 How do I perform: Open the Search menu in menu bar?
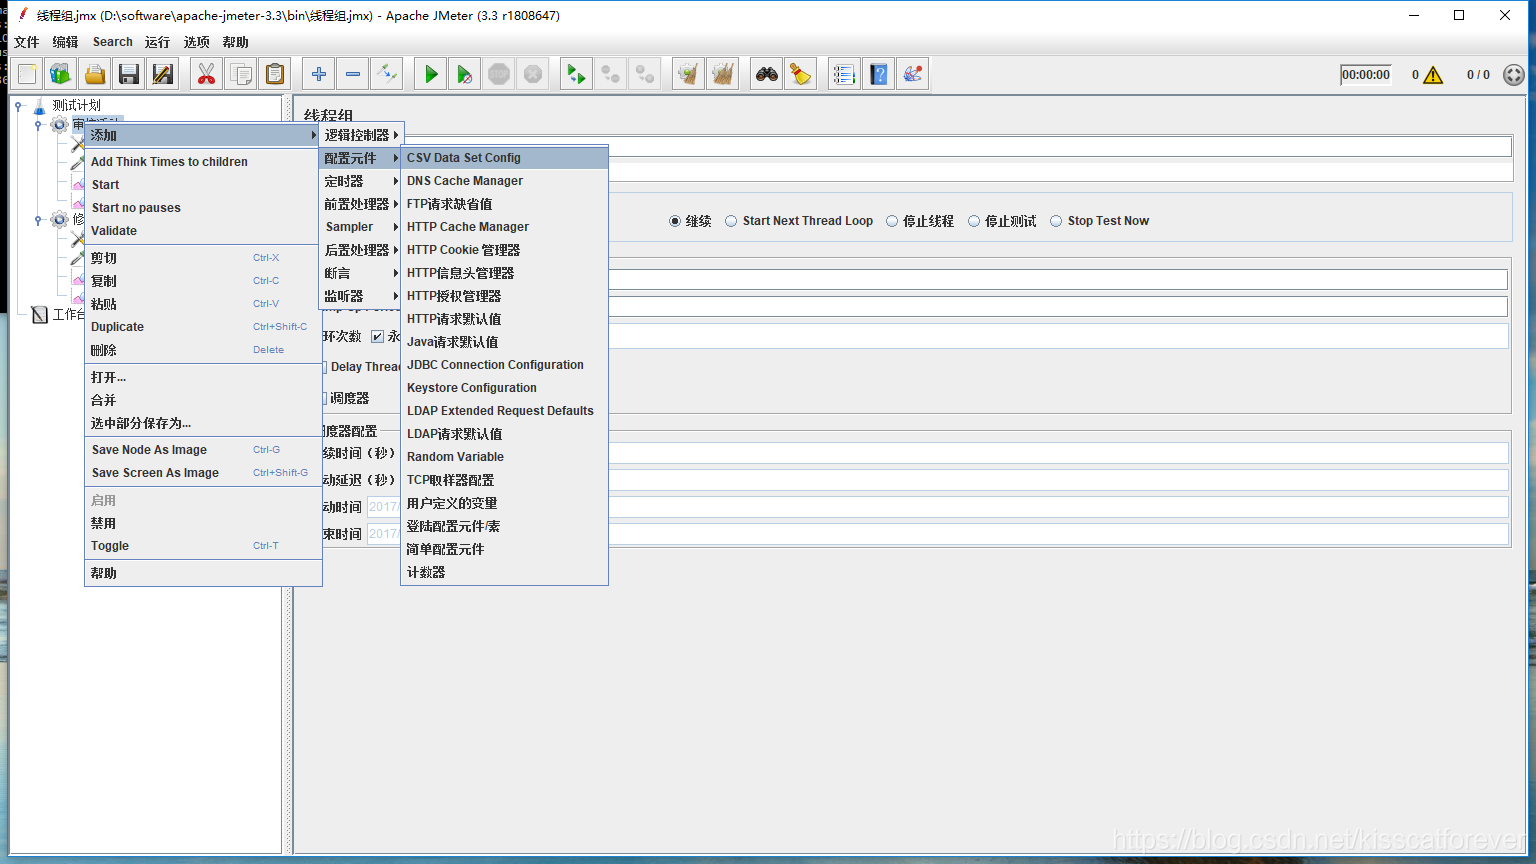[112, 42]
